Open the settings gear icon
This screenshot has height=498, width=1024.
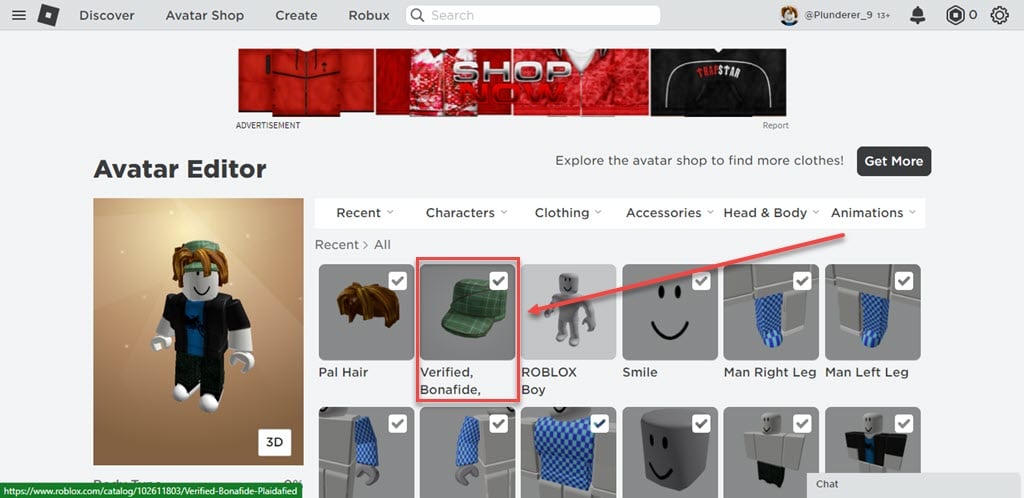999,15
